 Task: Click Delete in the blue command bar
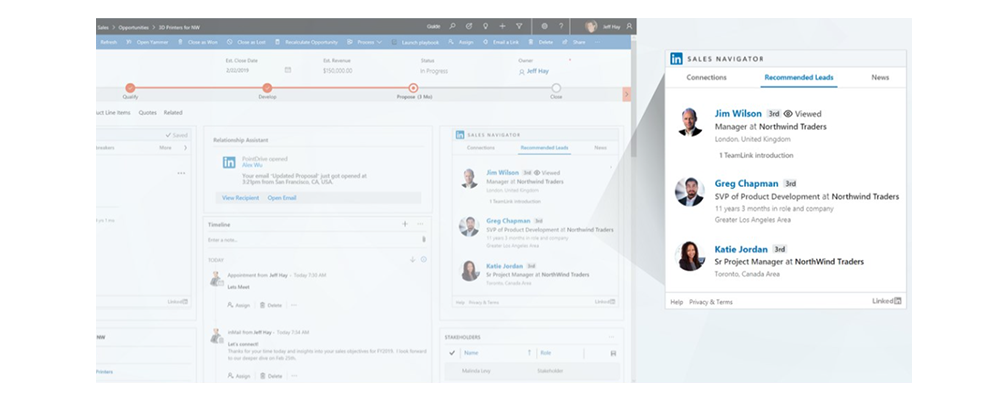click(x=541, y=42)
